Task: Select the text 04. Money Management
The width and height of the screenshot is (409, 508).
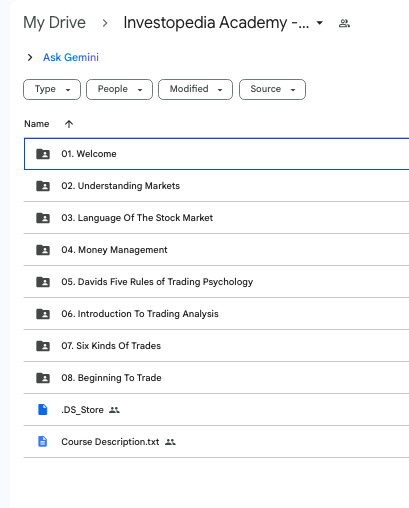Action: tap(114, 250)
